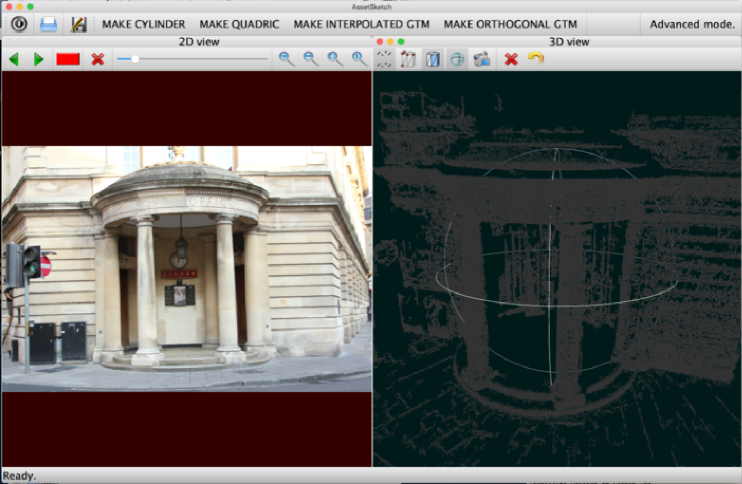This screenshot has width=742, height=484.
Task: Click the power/quit icon in main toolbar
Action: (x=19, y=24)
